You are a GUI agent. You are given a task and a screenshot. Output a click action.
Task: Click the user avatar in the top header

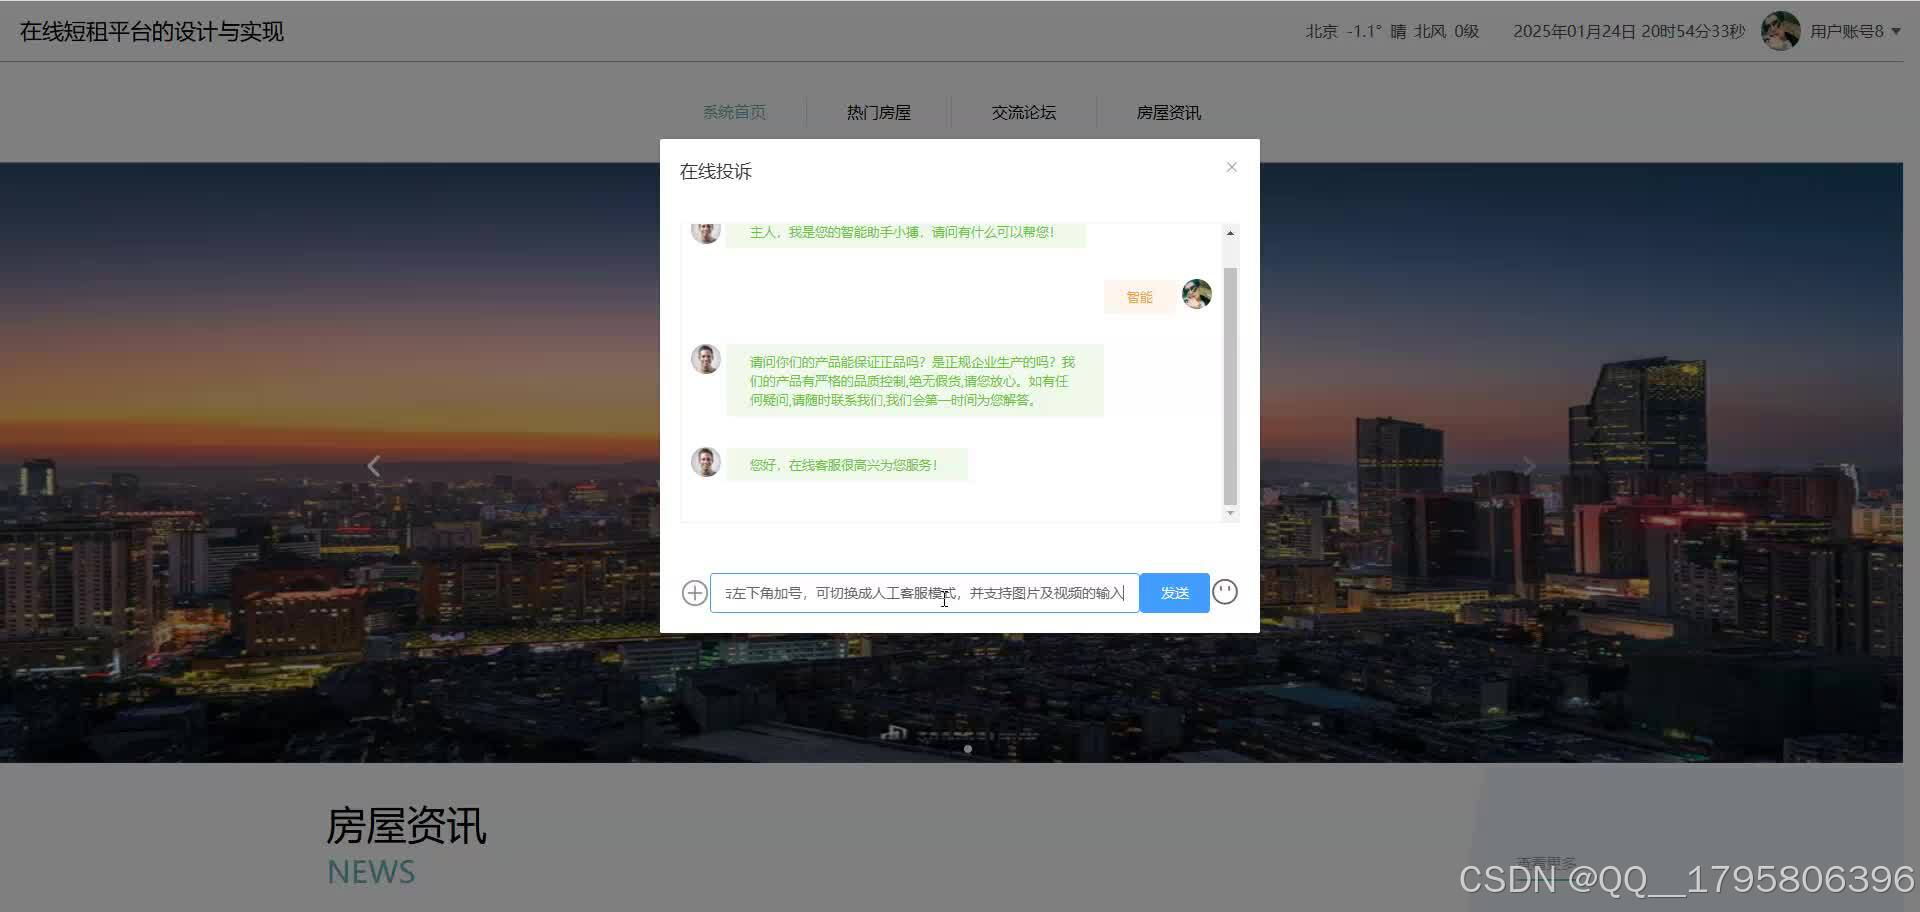[1781, 30]
